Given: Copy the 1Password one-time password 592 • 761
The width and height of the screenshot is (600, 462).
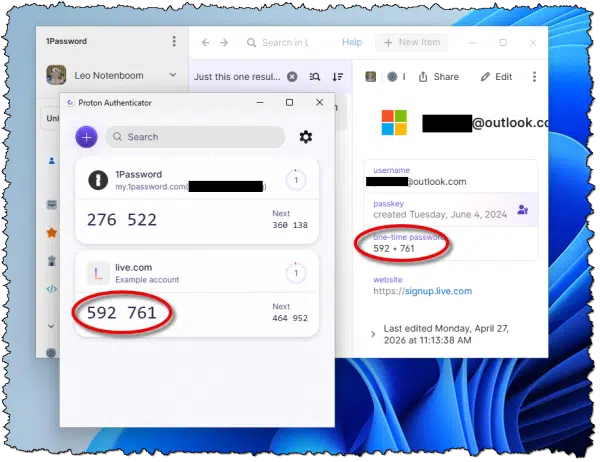Looking at the screenshot, I should pos(450,243).
